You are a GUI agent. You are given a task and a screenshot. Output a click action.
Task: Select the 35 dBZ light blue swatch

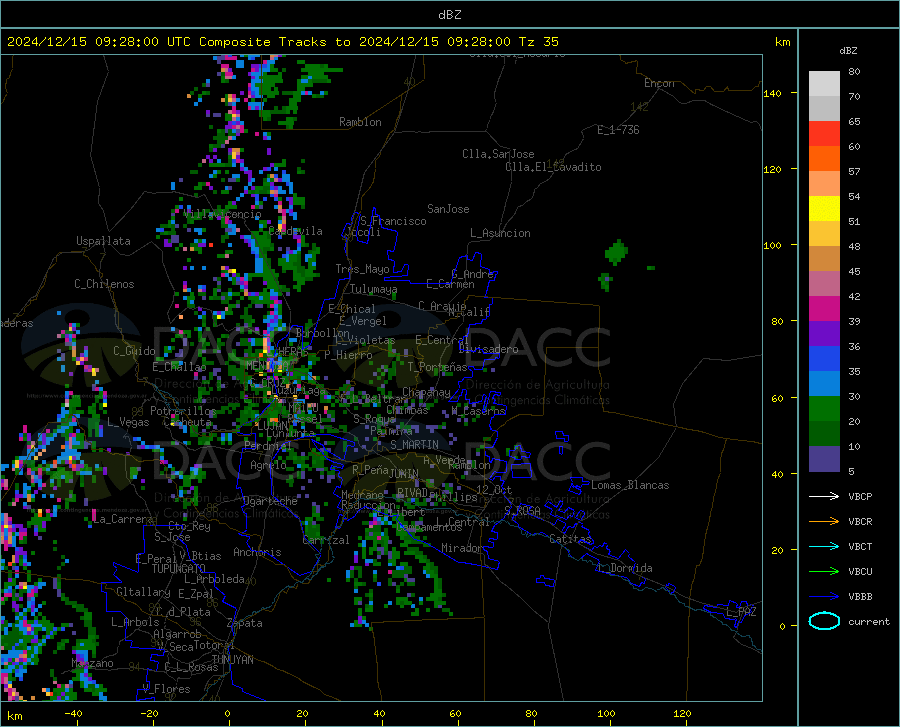(824, 384)
